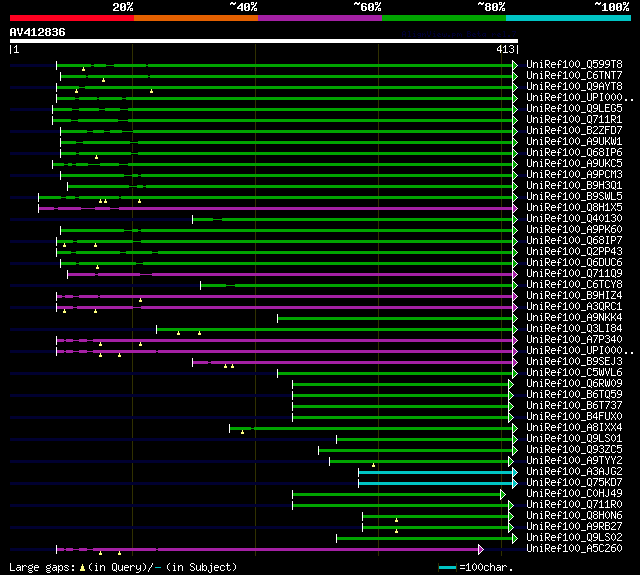Select the UniRef100_Q2PP43 label
The image size is (640, 575).
coord(574,252)
